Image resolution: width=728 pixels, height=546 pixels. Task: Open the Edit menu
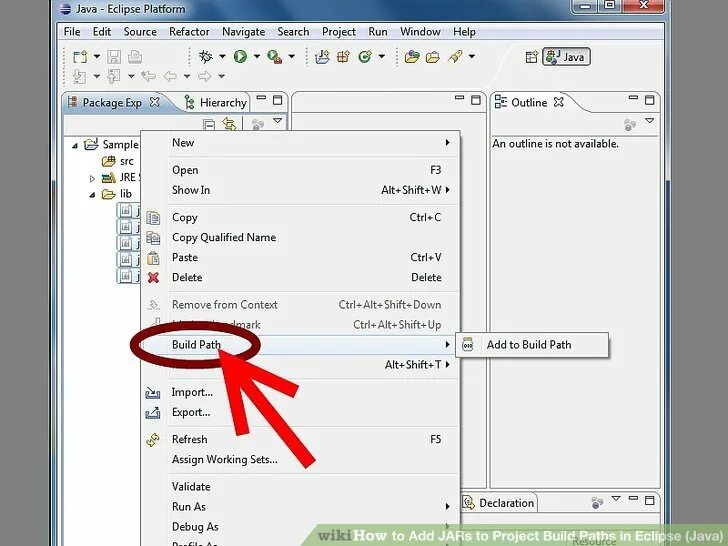click(102, 32)
